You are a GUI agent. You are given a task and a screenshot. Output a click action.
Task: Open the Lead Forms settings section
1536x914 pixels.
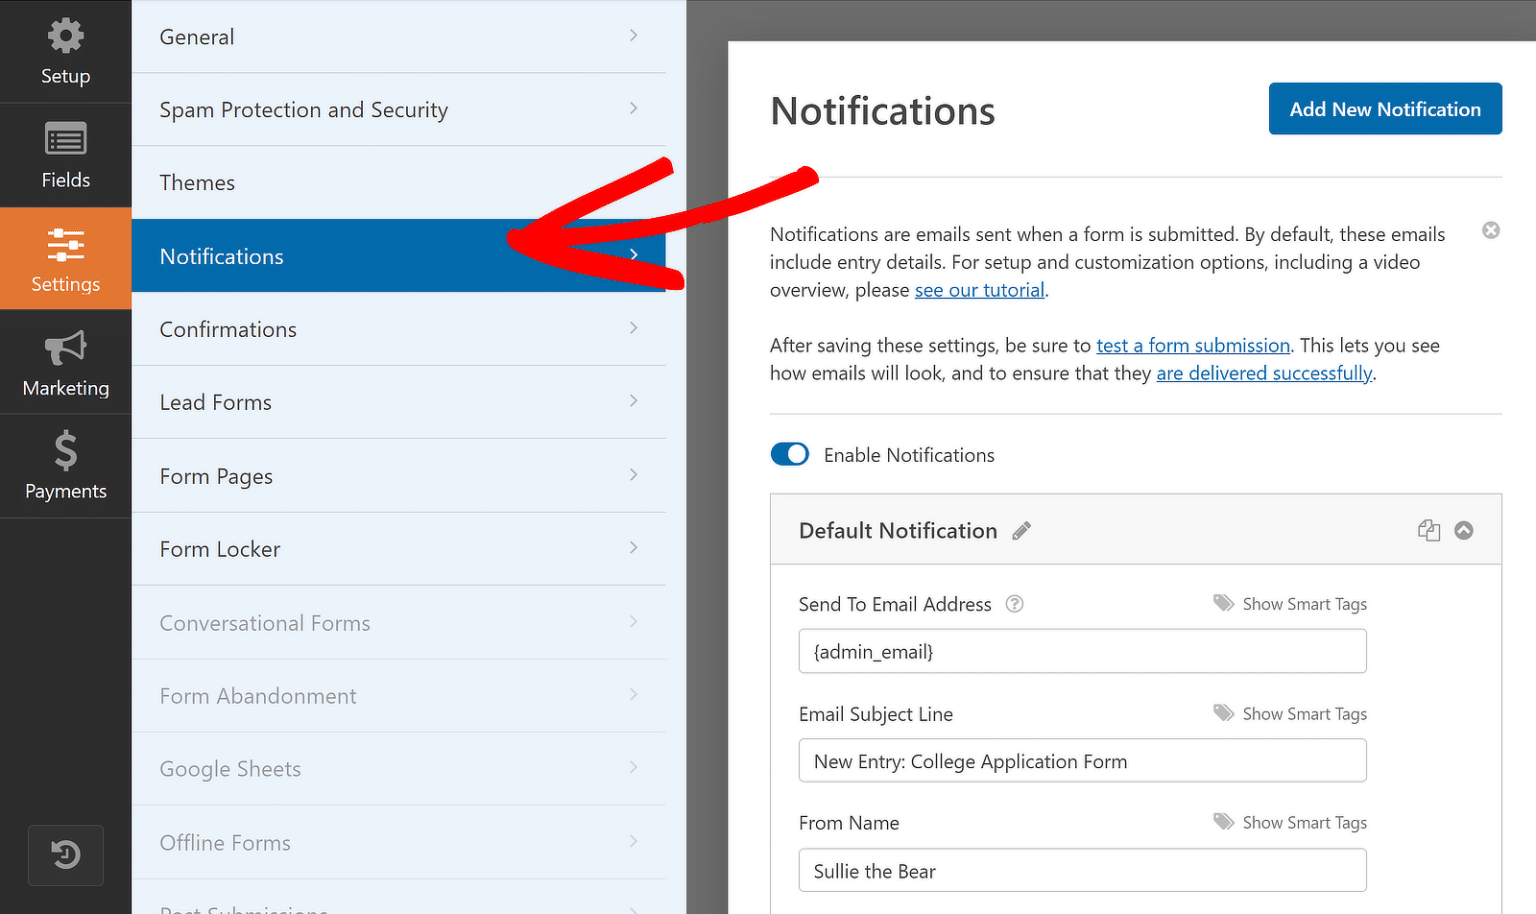[400, 402]
